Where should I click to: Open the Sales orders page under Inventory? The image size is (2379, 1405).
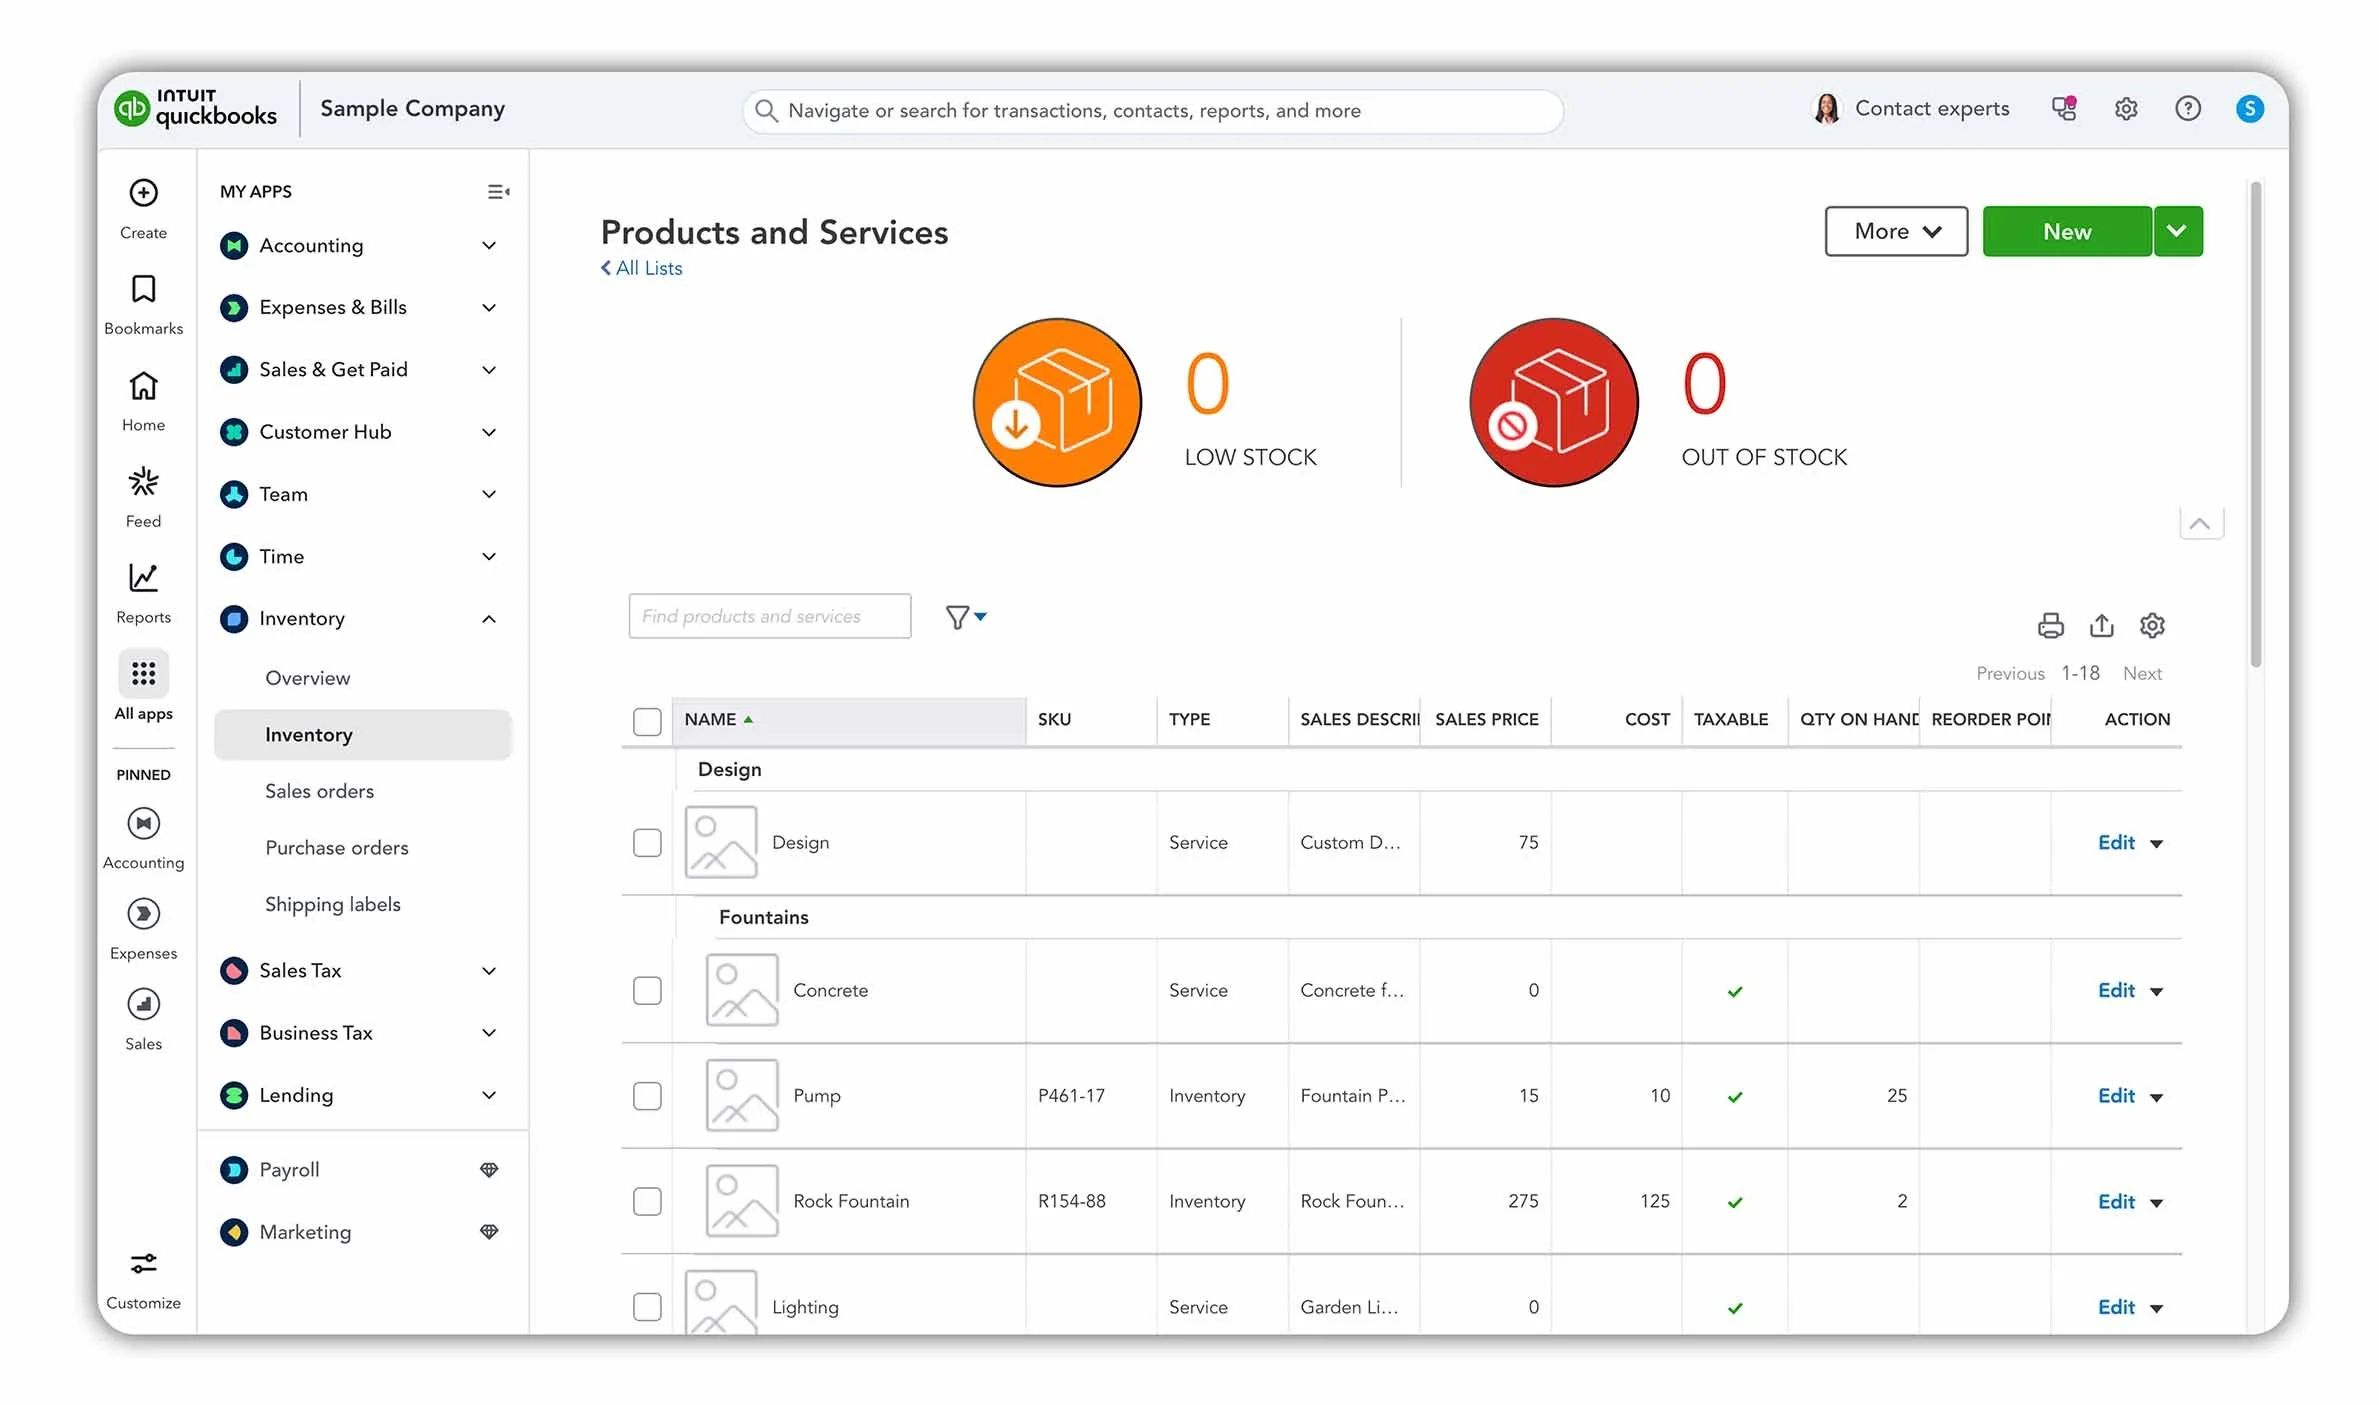318,790
